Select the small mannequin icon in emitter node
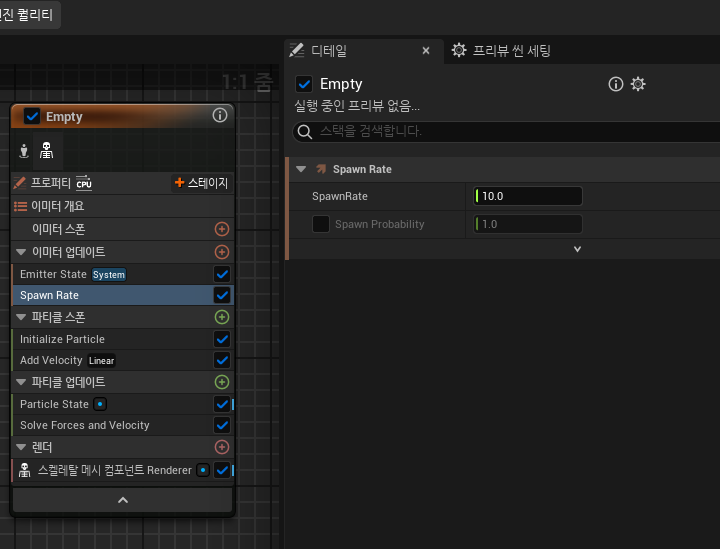The height and width of the screenshot is (549, 720). (24, 151)
